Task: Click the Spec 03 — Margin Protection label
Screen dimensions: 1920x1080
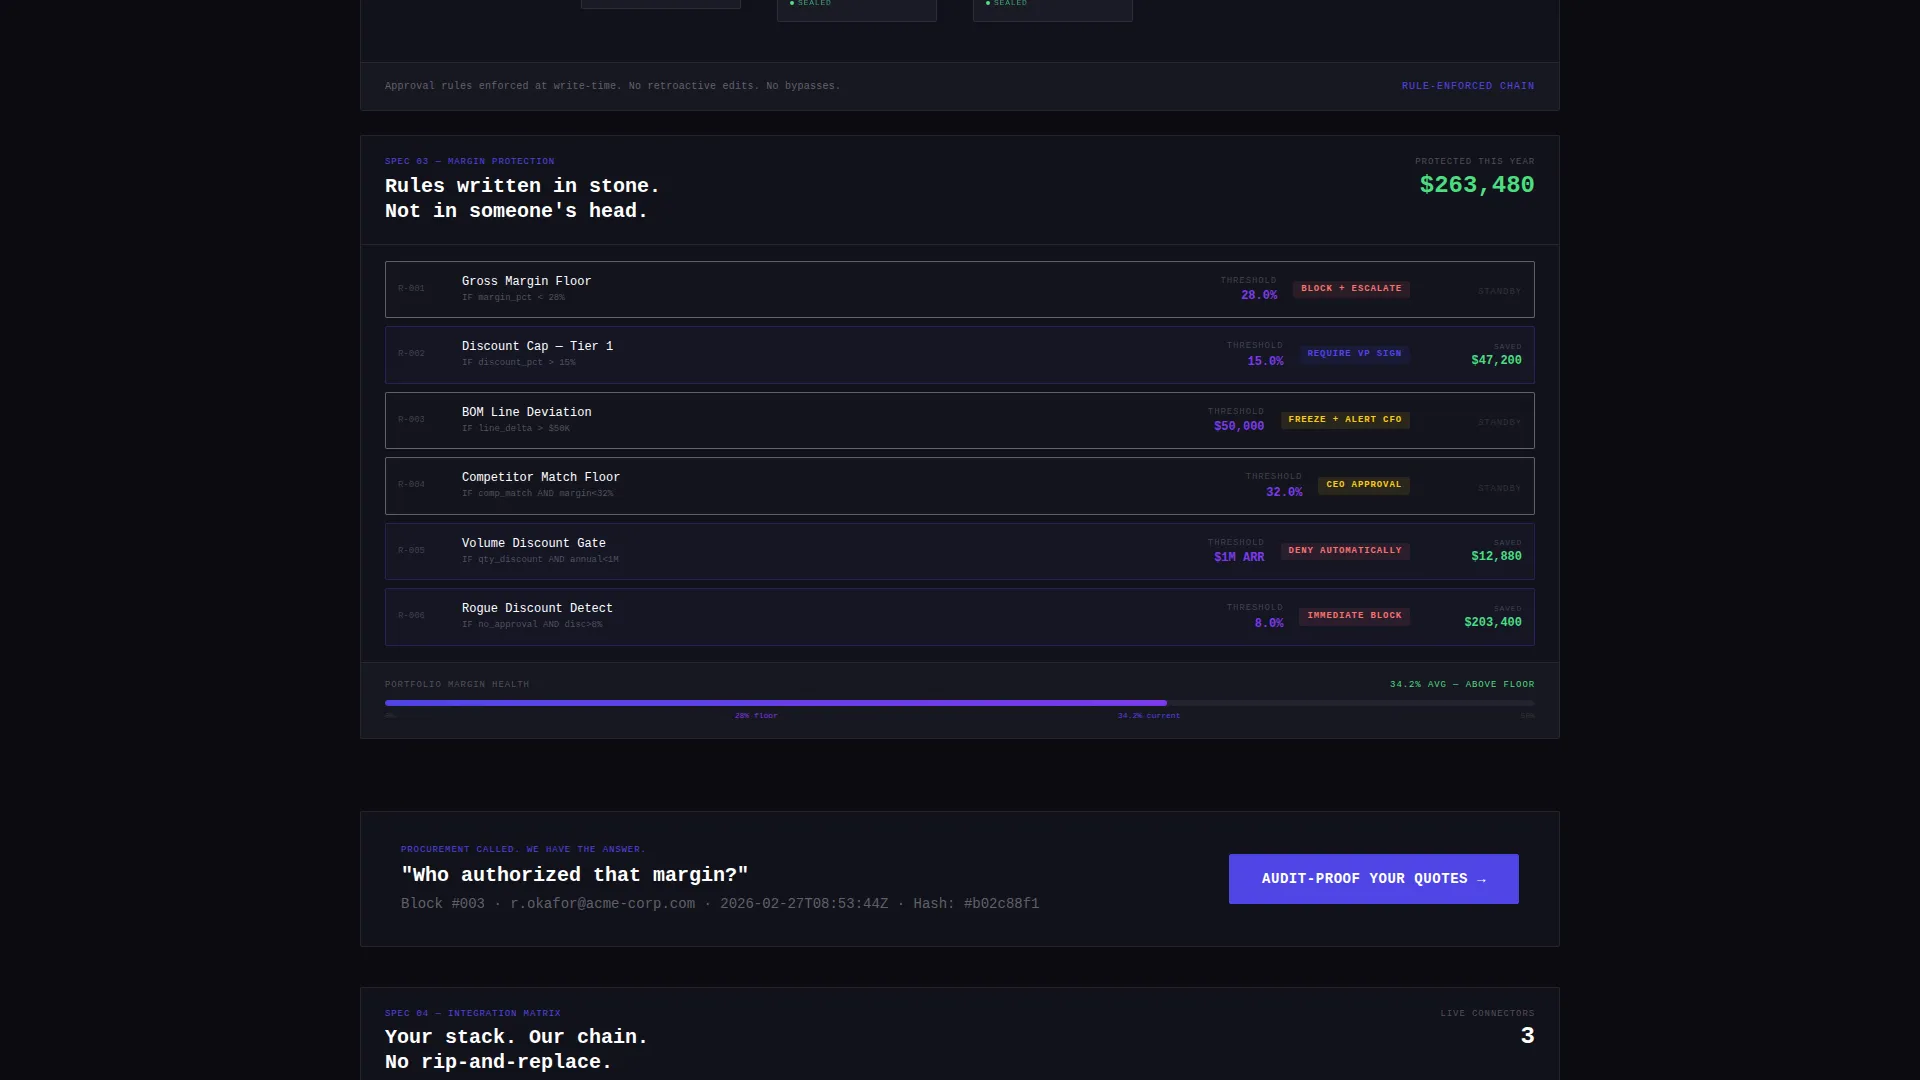Action: (470, 161)
